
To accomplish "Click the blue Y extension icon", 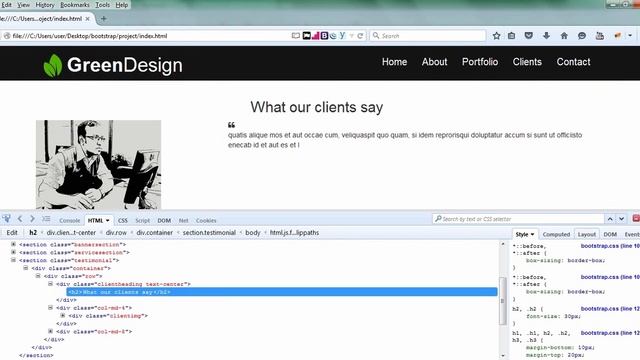I will click(342, 36).
